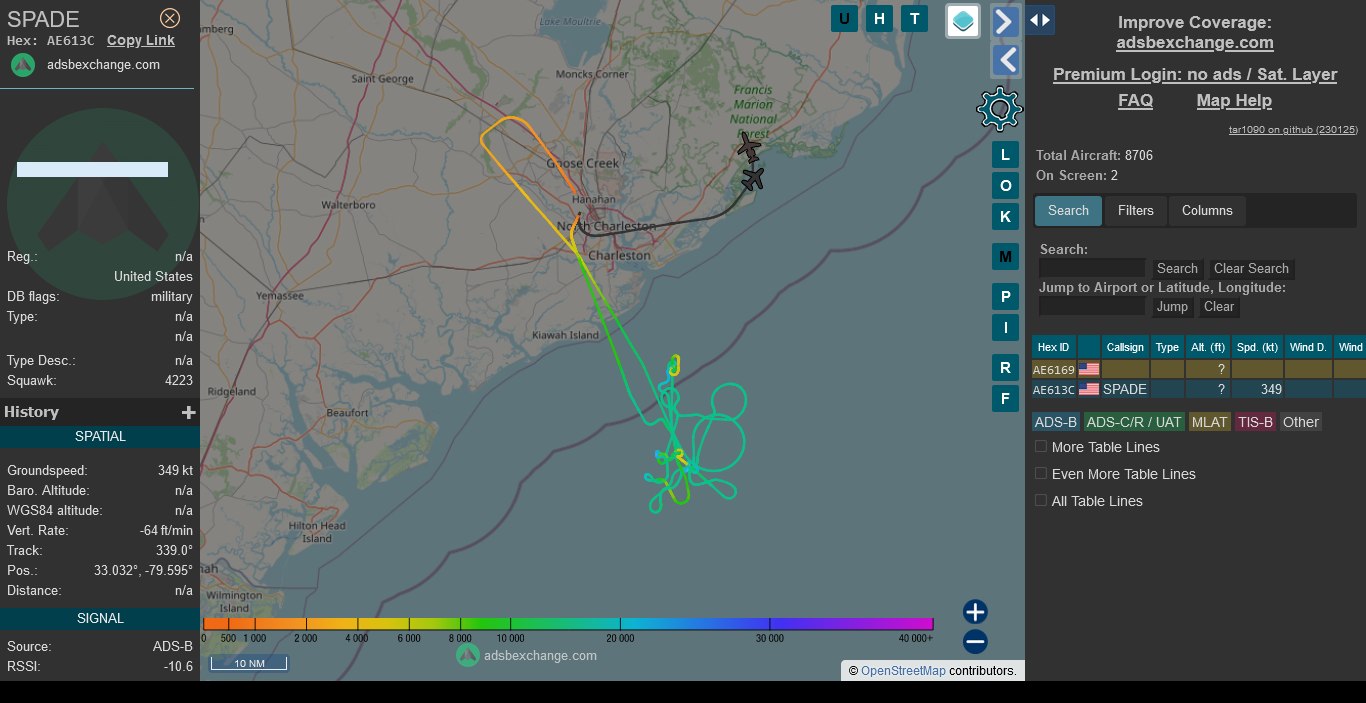The width and height of the screenshot is (1366, 703).
Task: Select the lower aircraft icon on map
Action: point(753,179)
